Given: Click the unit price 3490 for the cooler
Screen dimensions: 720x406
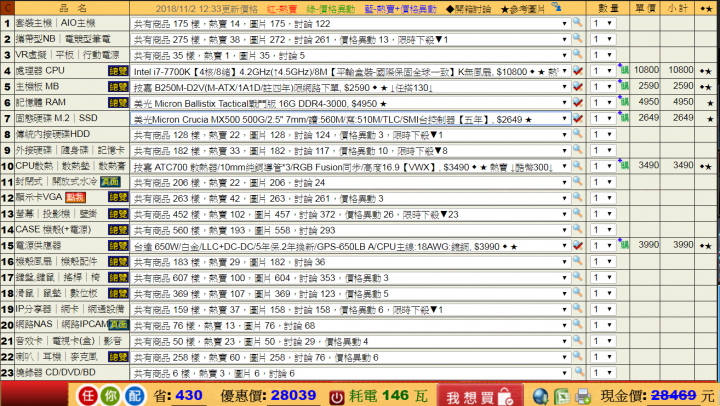Looking at the screenshot, I should pyautogui.click(x=648, y=165).
